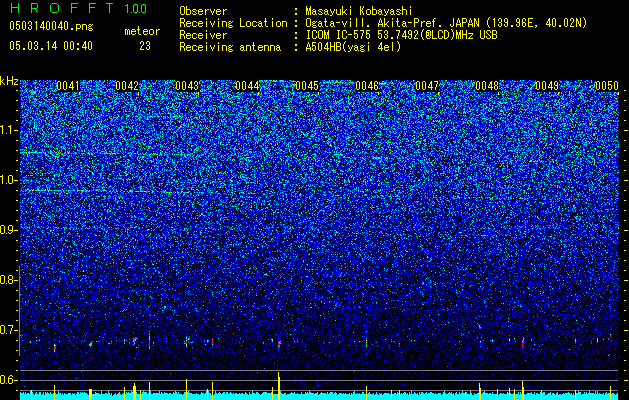This screenshot has width=629, height=400.
Task: Click the 0041 time marker
Action: click(x=68, y=86)
